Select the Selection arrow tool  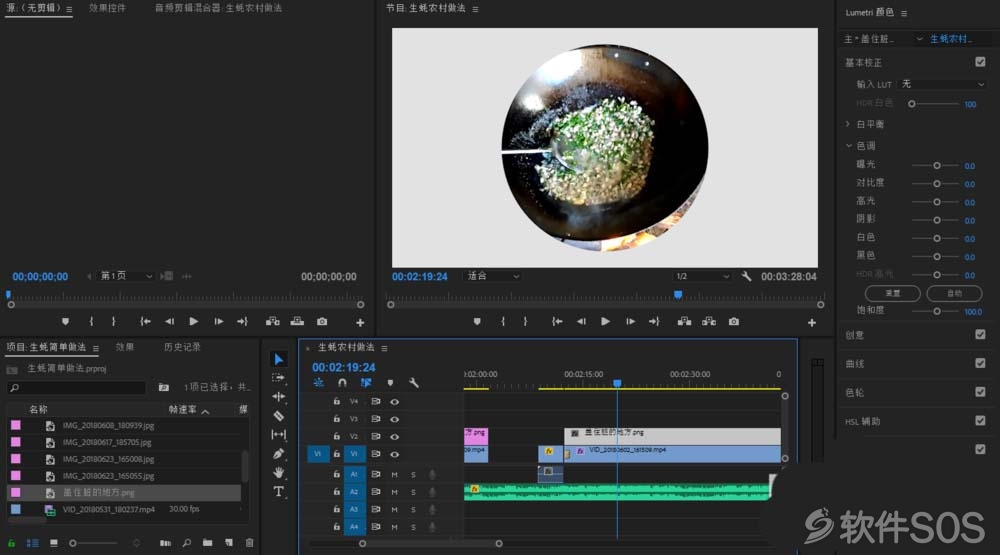[279, 359]
